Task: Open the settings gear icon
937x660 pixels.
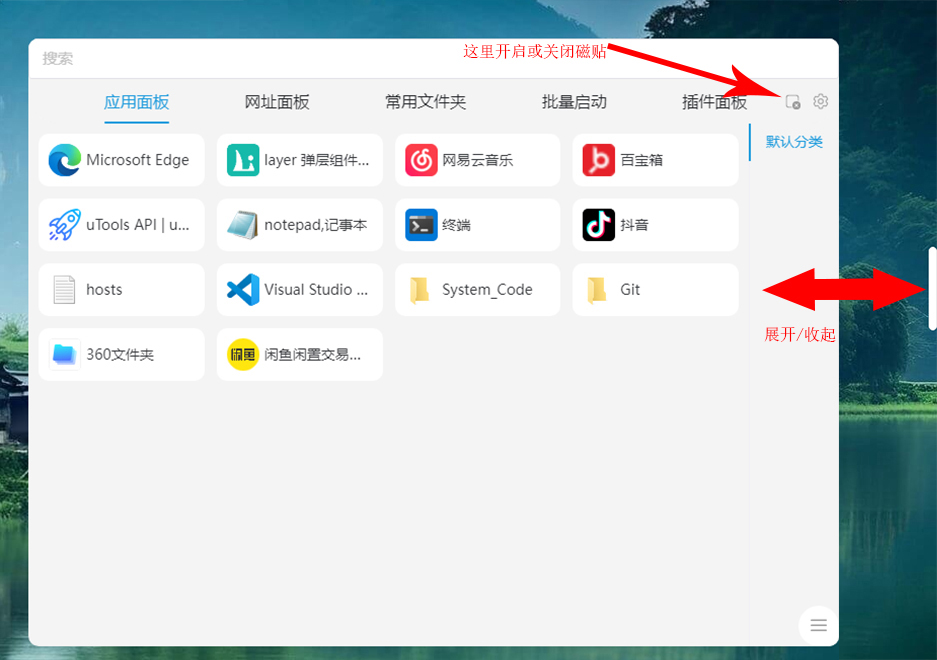Action: (x=820, y=102)
